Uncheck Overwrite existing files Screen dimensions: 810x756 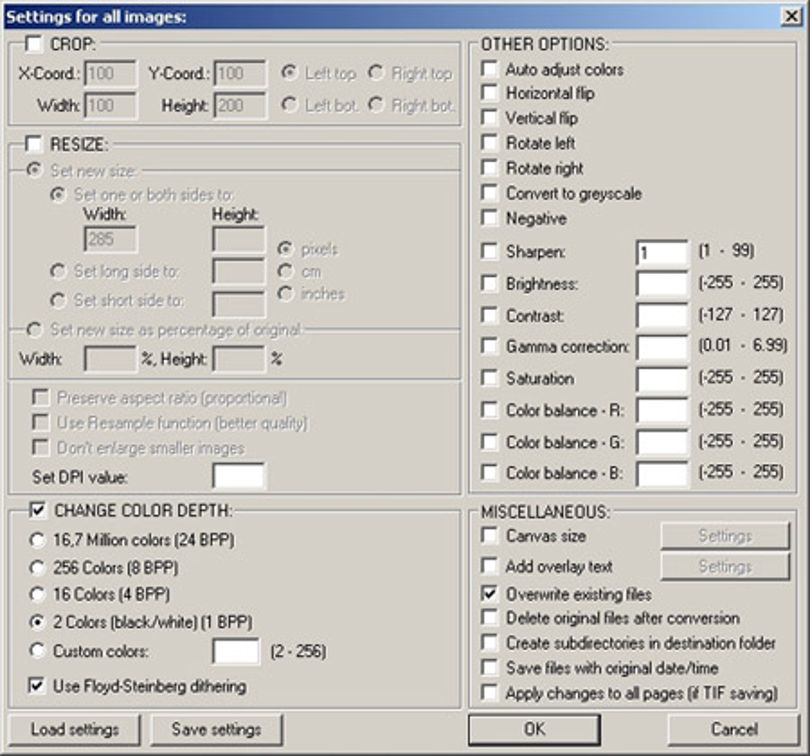[489, 594]
